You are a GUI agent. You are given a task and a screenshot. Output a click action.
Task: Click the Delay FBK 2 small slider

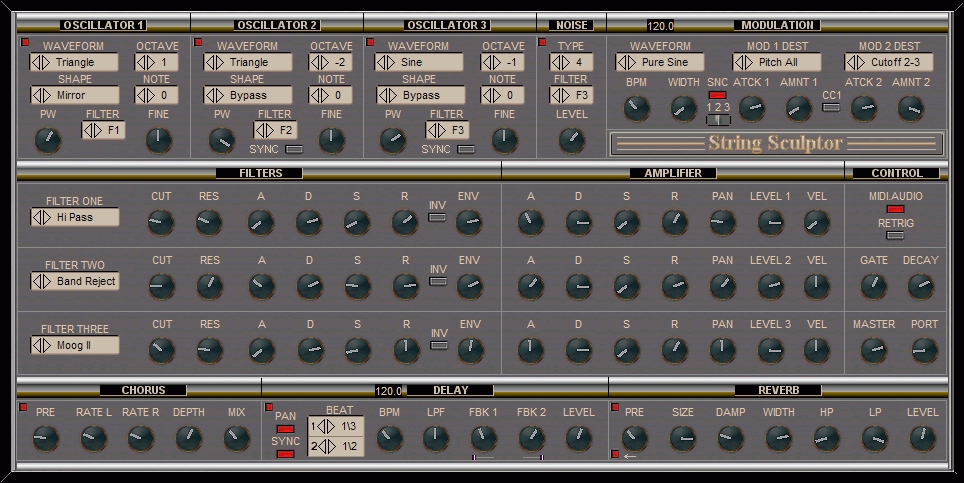532,457
